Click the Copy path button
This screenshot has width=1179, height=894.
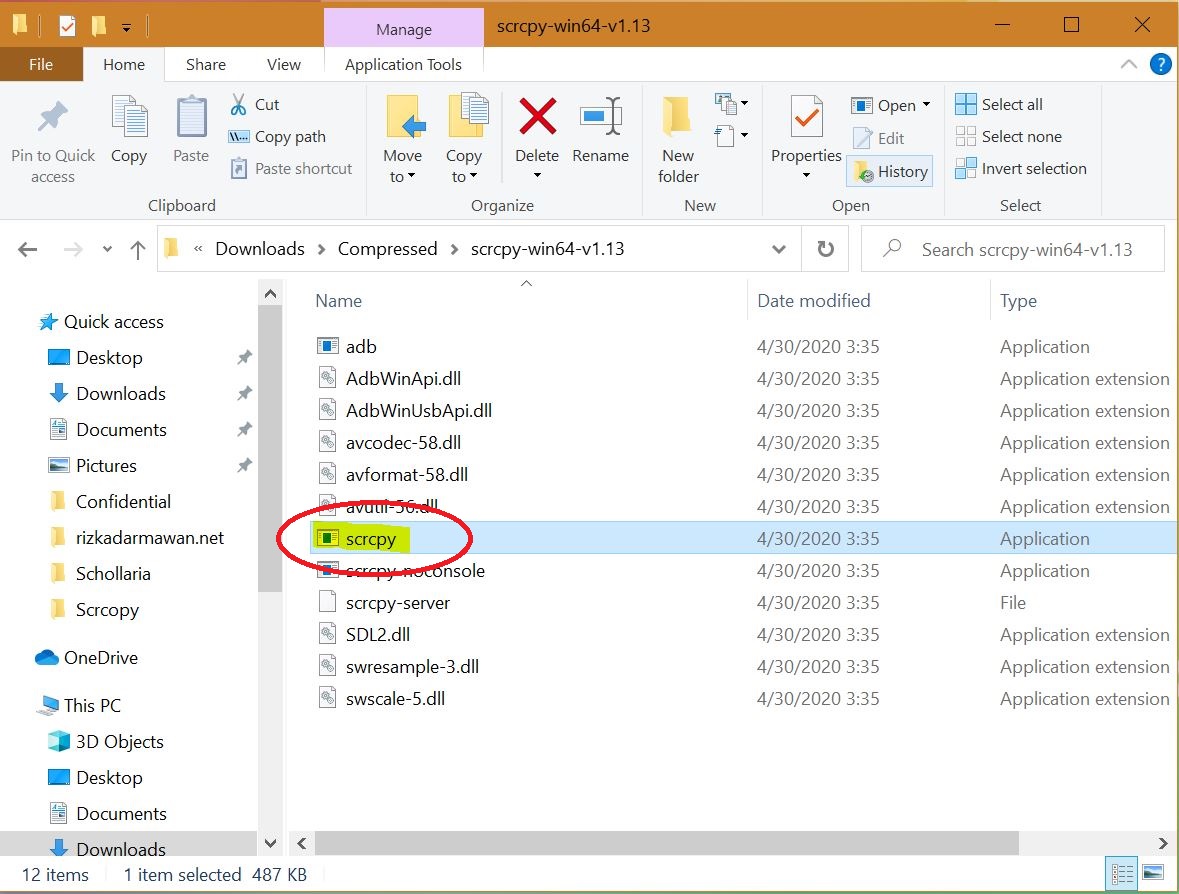tap(277, 137)
